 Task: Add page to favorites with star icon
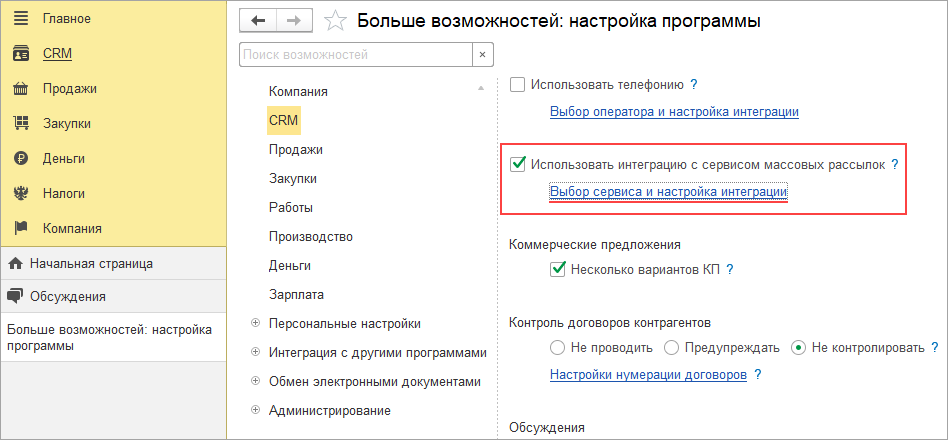click(x=336, y=21)
